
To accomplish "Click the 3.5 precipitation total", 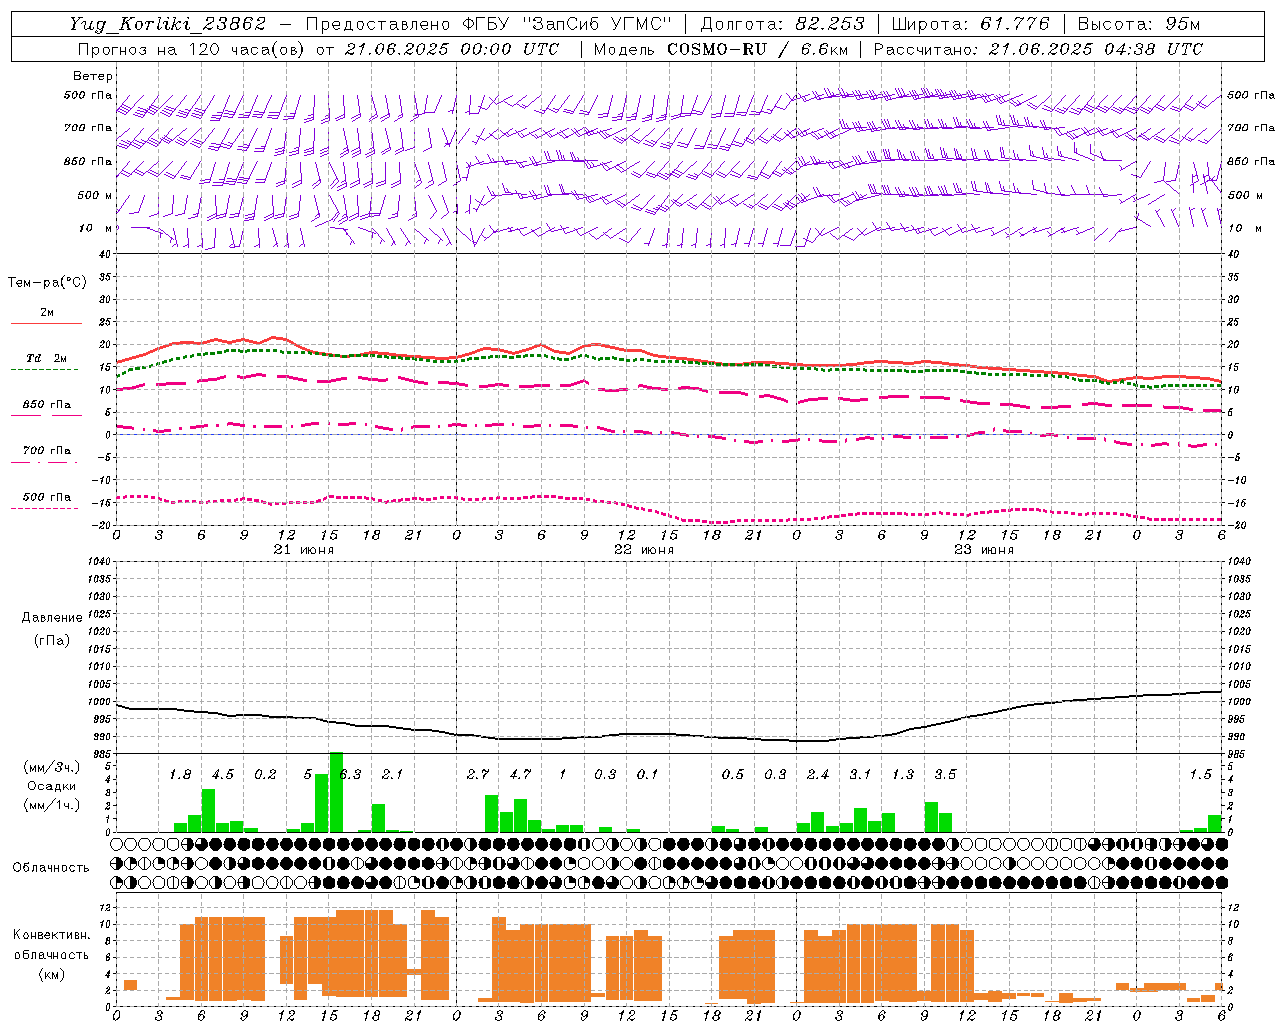I will [945, 774].
